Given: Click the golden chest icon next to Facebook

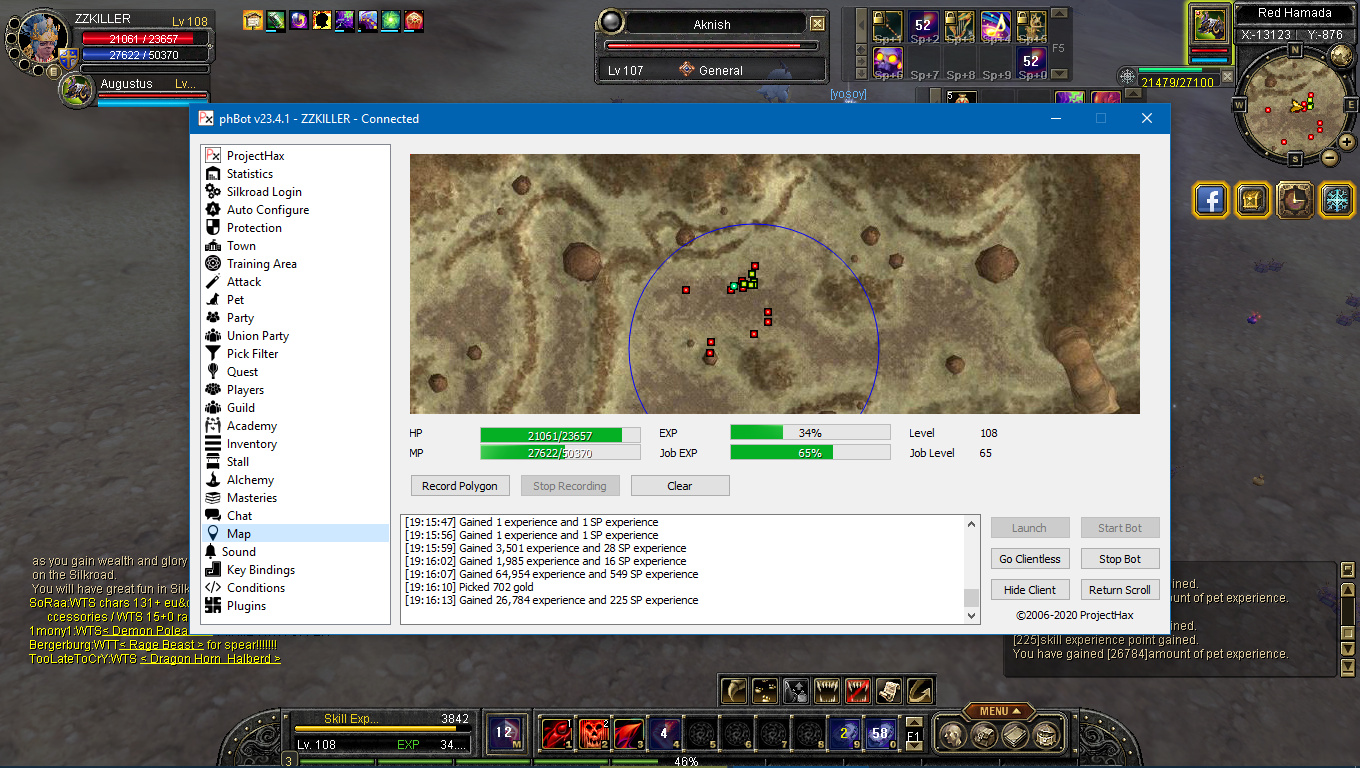Looking at the screenshot, I should tap(1253, 200).
